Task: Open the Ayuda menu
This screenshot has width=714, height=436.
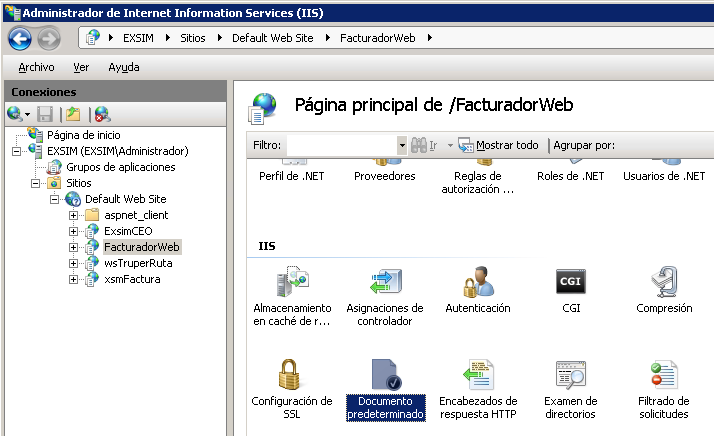Action: (x=124, y=67)
